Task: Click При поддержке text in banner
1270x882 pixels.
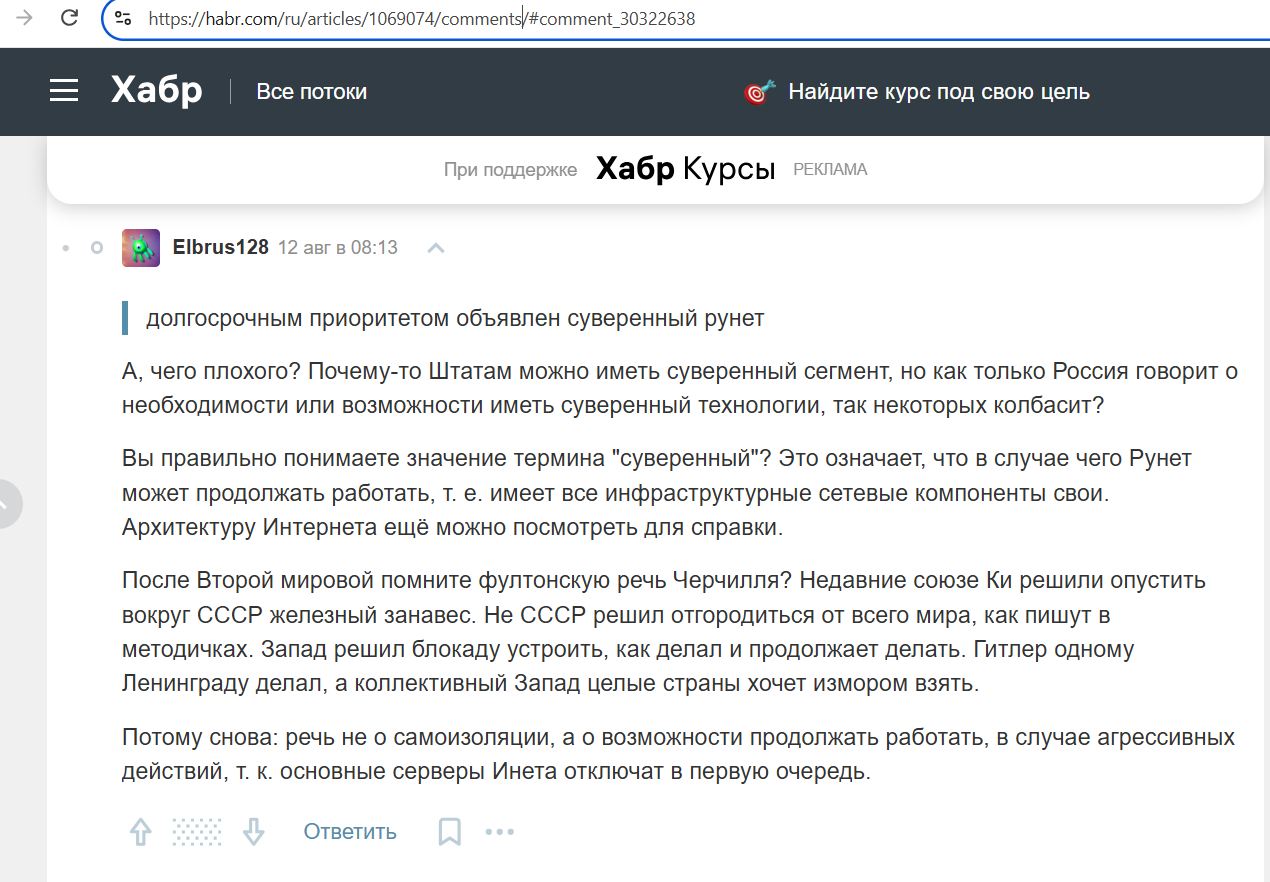Action: [510, 170]
